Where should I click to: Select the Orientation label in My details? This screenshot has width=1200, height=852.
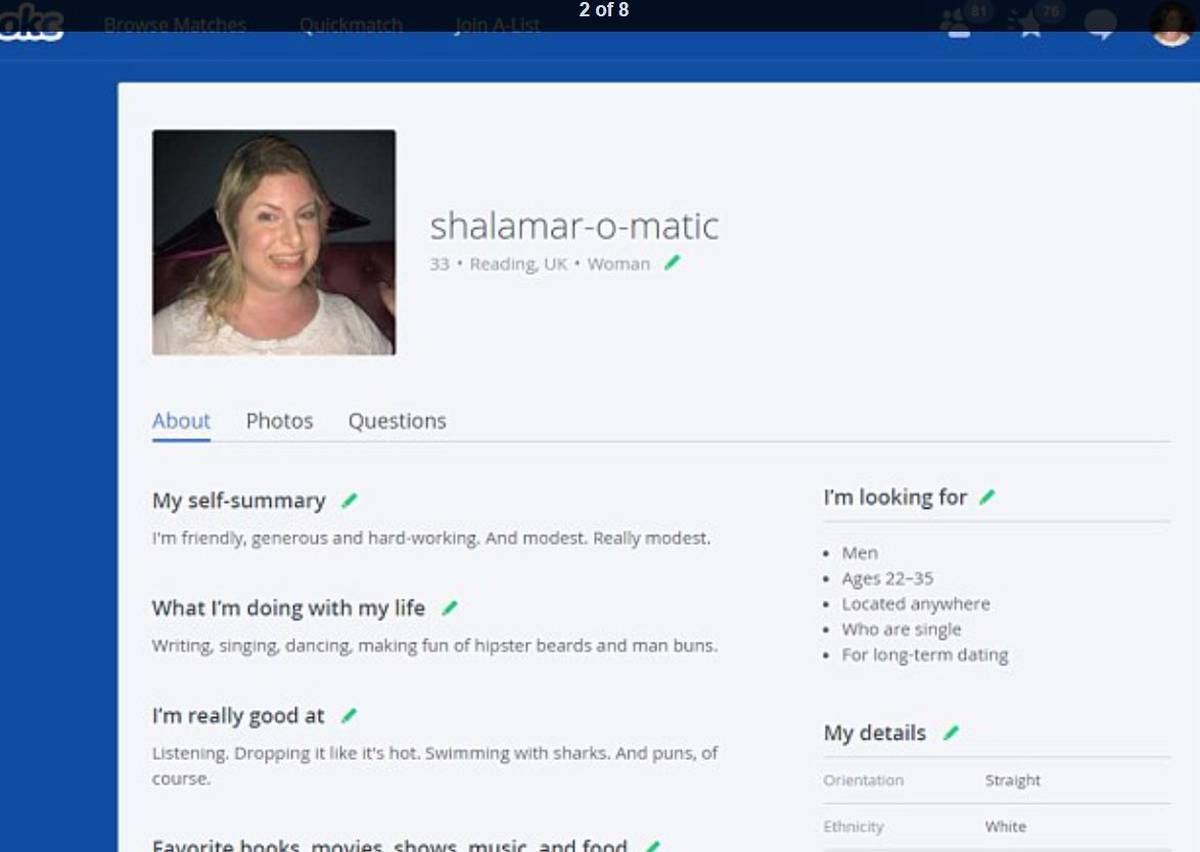click(x=863, y=780)
